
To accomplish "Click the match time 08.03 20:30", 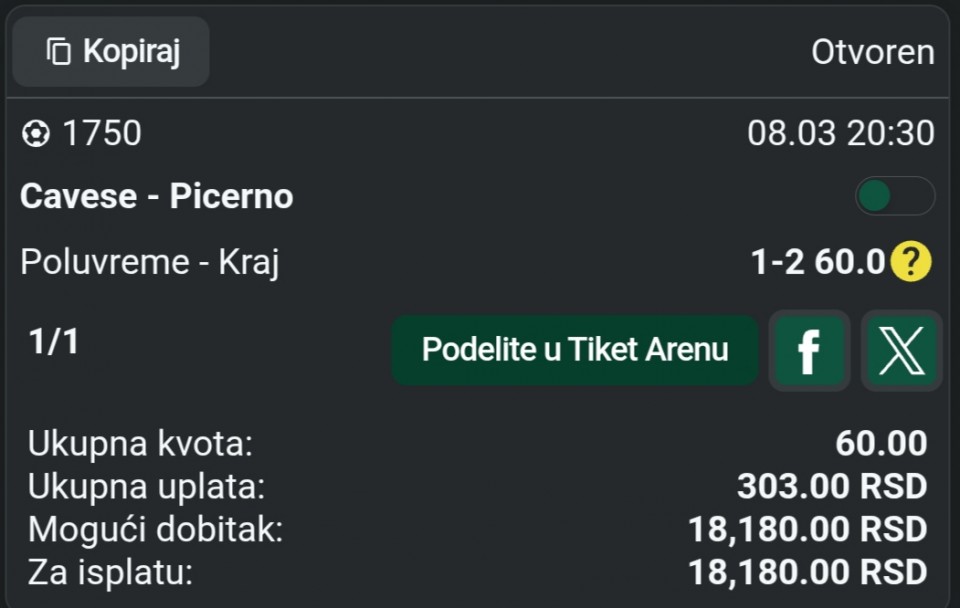I will (841, 133).
